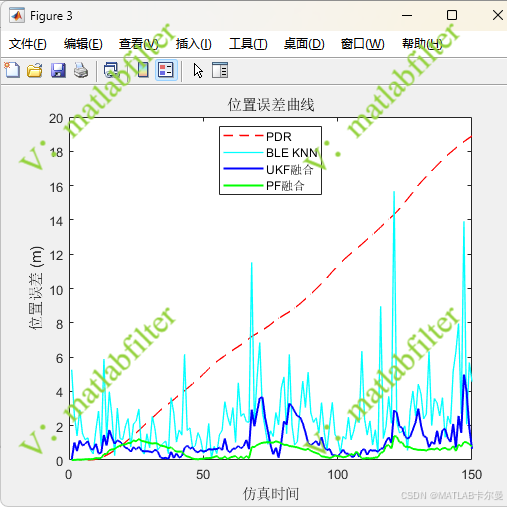Open file using the folder icon

[x=35, y=70]
